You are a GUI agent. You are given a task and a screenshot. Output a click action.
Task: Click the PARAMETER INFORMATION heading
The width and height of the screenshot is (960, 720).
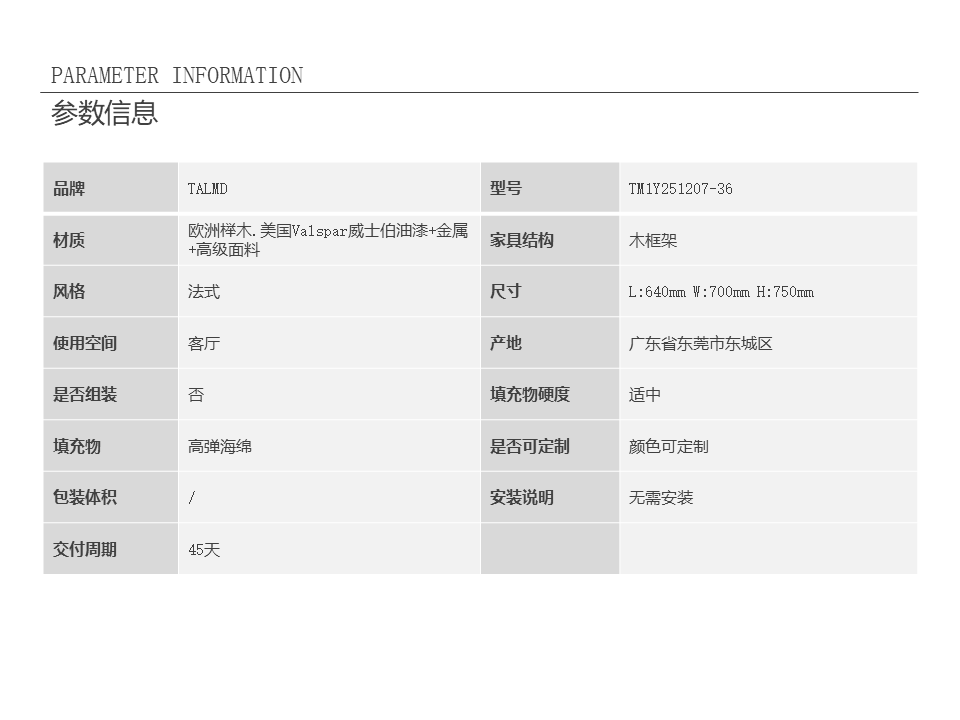click(177, 76)
